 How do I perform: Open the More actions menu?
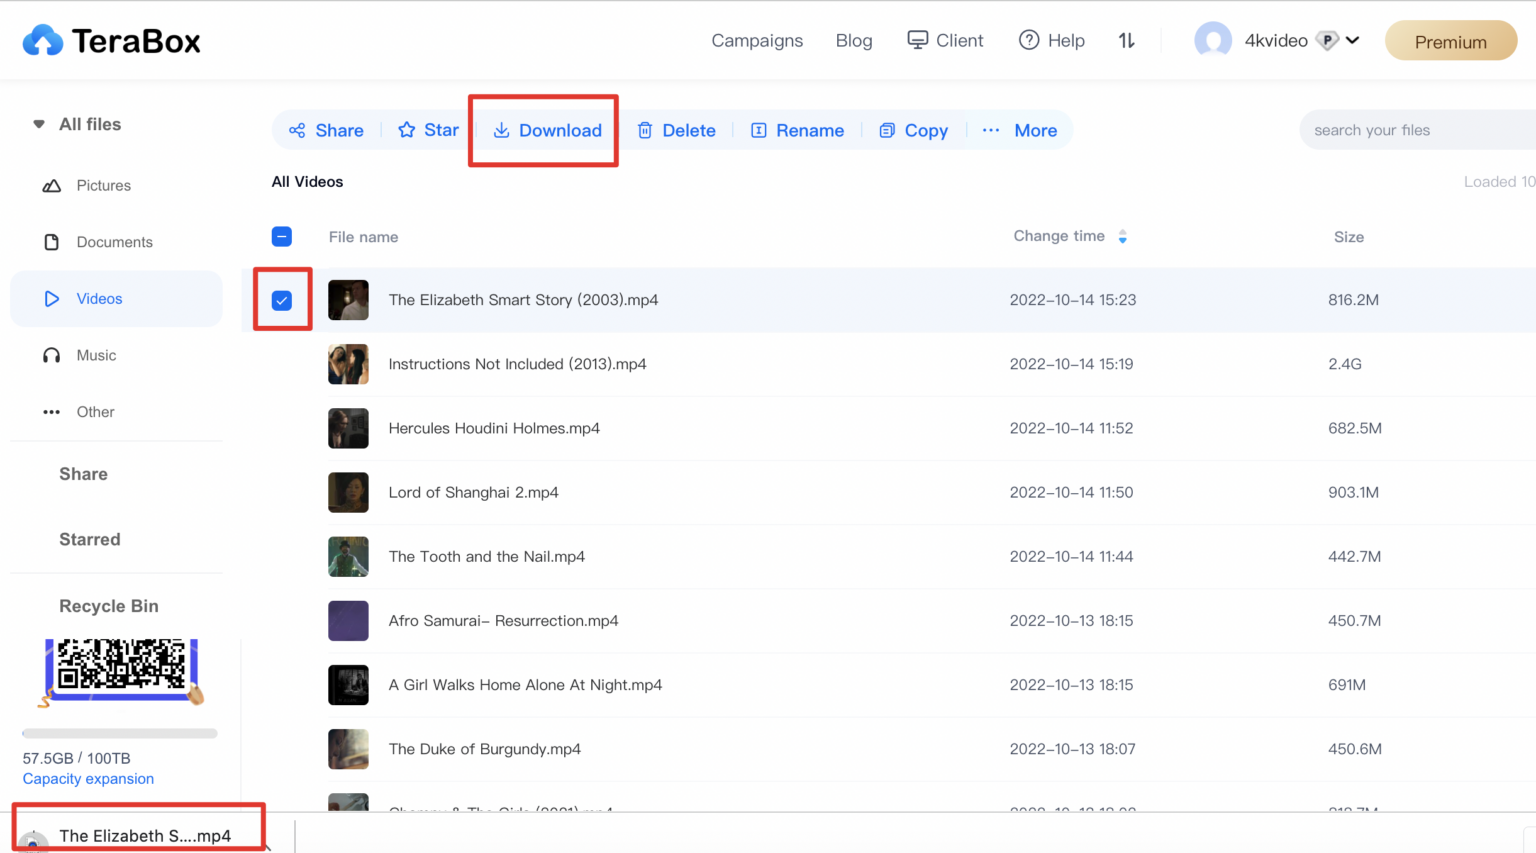pos(1020,131)
